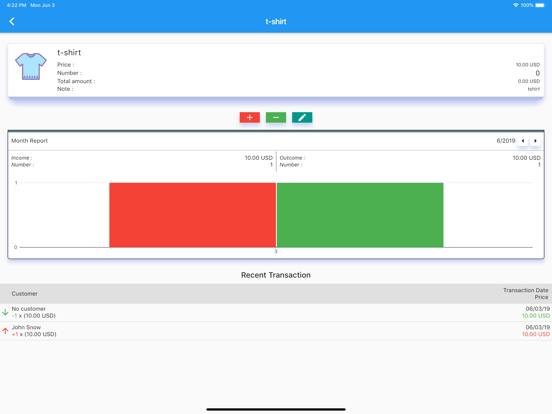Click the Price value 10.00 USD in card
Screen dimensions: 552x414
(528, 65)
